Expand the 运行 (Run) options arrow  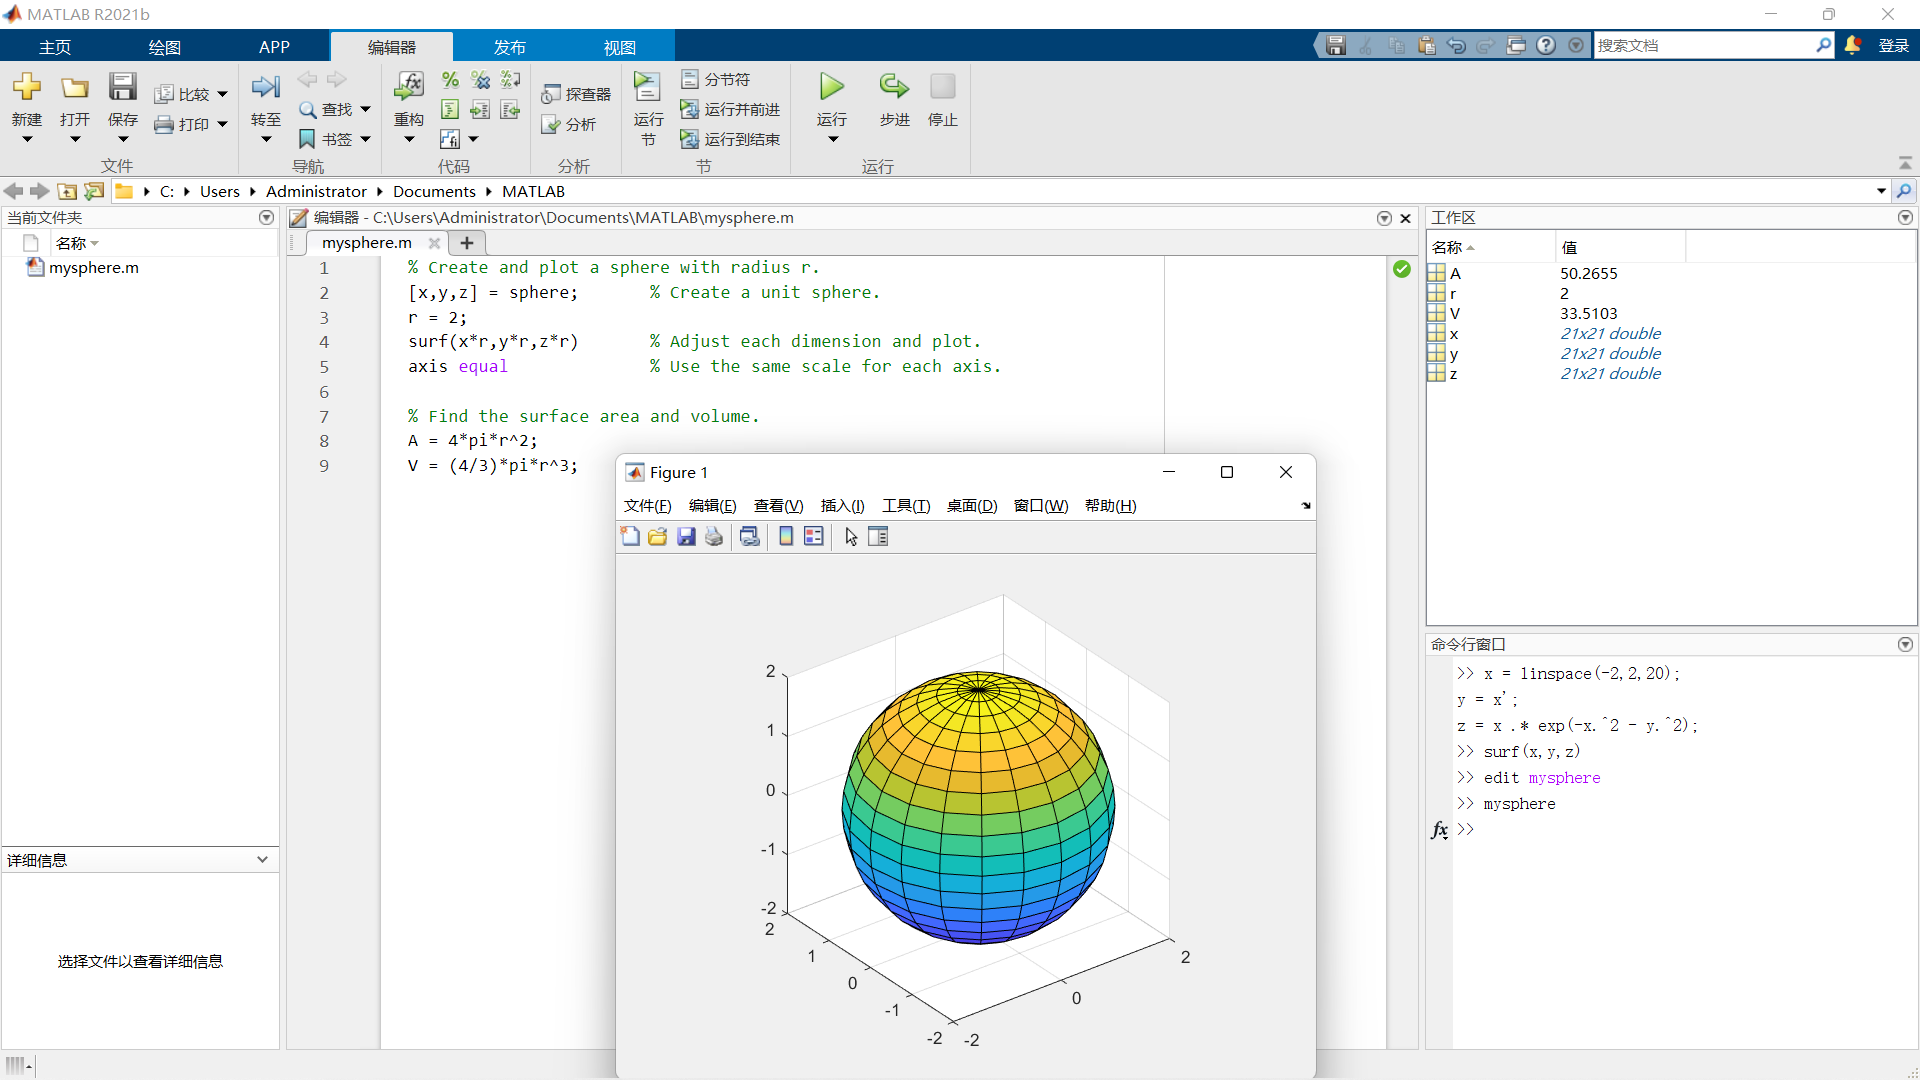(x=832, y=140)
